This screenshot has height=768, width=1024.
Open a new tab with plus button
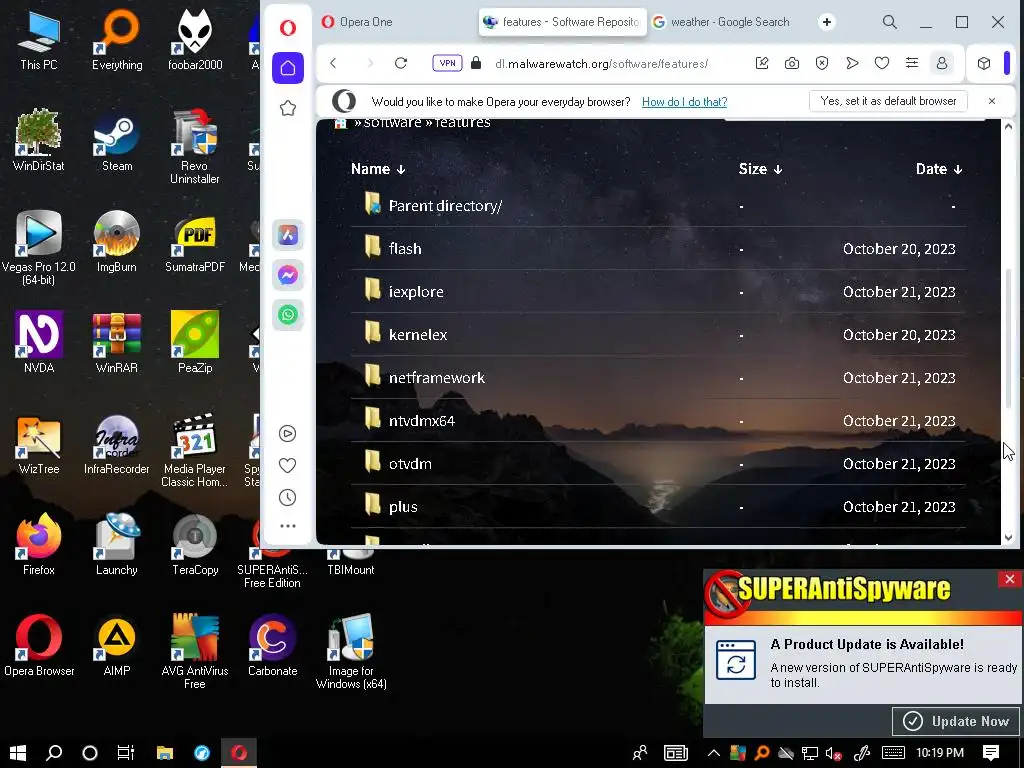pos(827,22)
